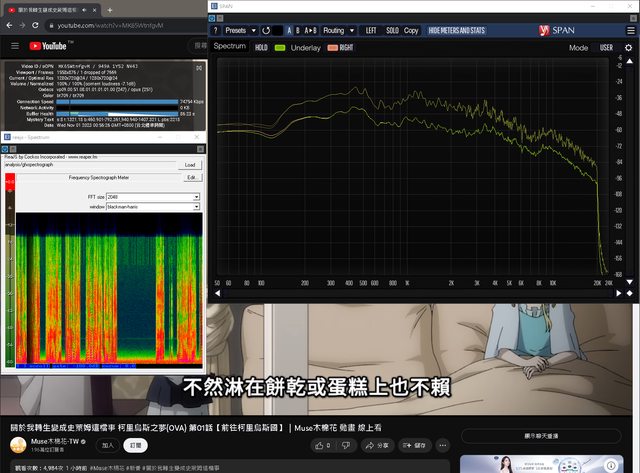Screen dimensions: 640x473
Task: Mute the tab via its speaker icon
Action: [x=84, y=10]
